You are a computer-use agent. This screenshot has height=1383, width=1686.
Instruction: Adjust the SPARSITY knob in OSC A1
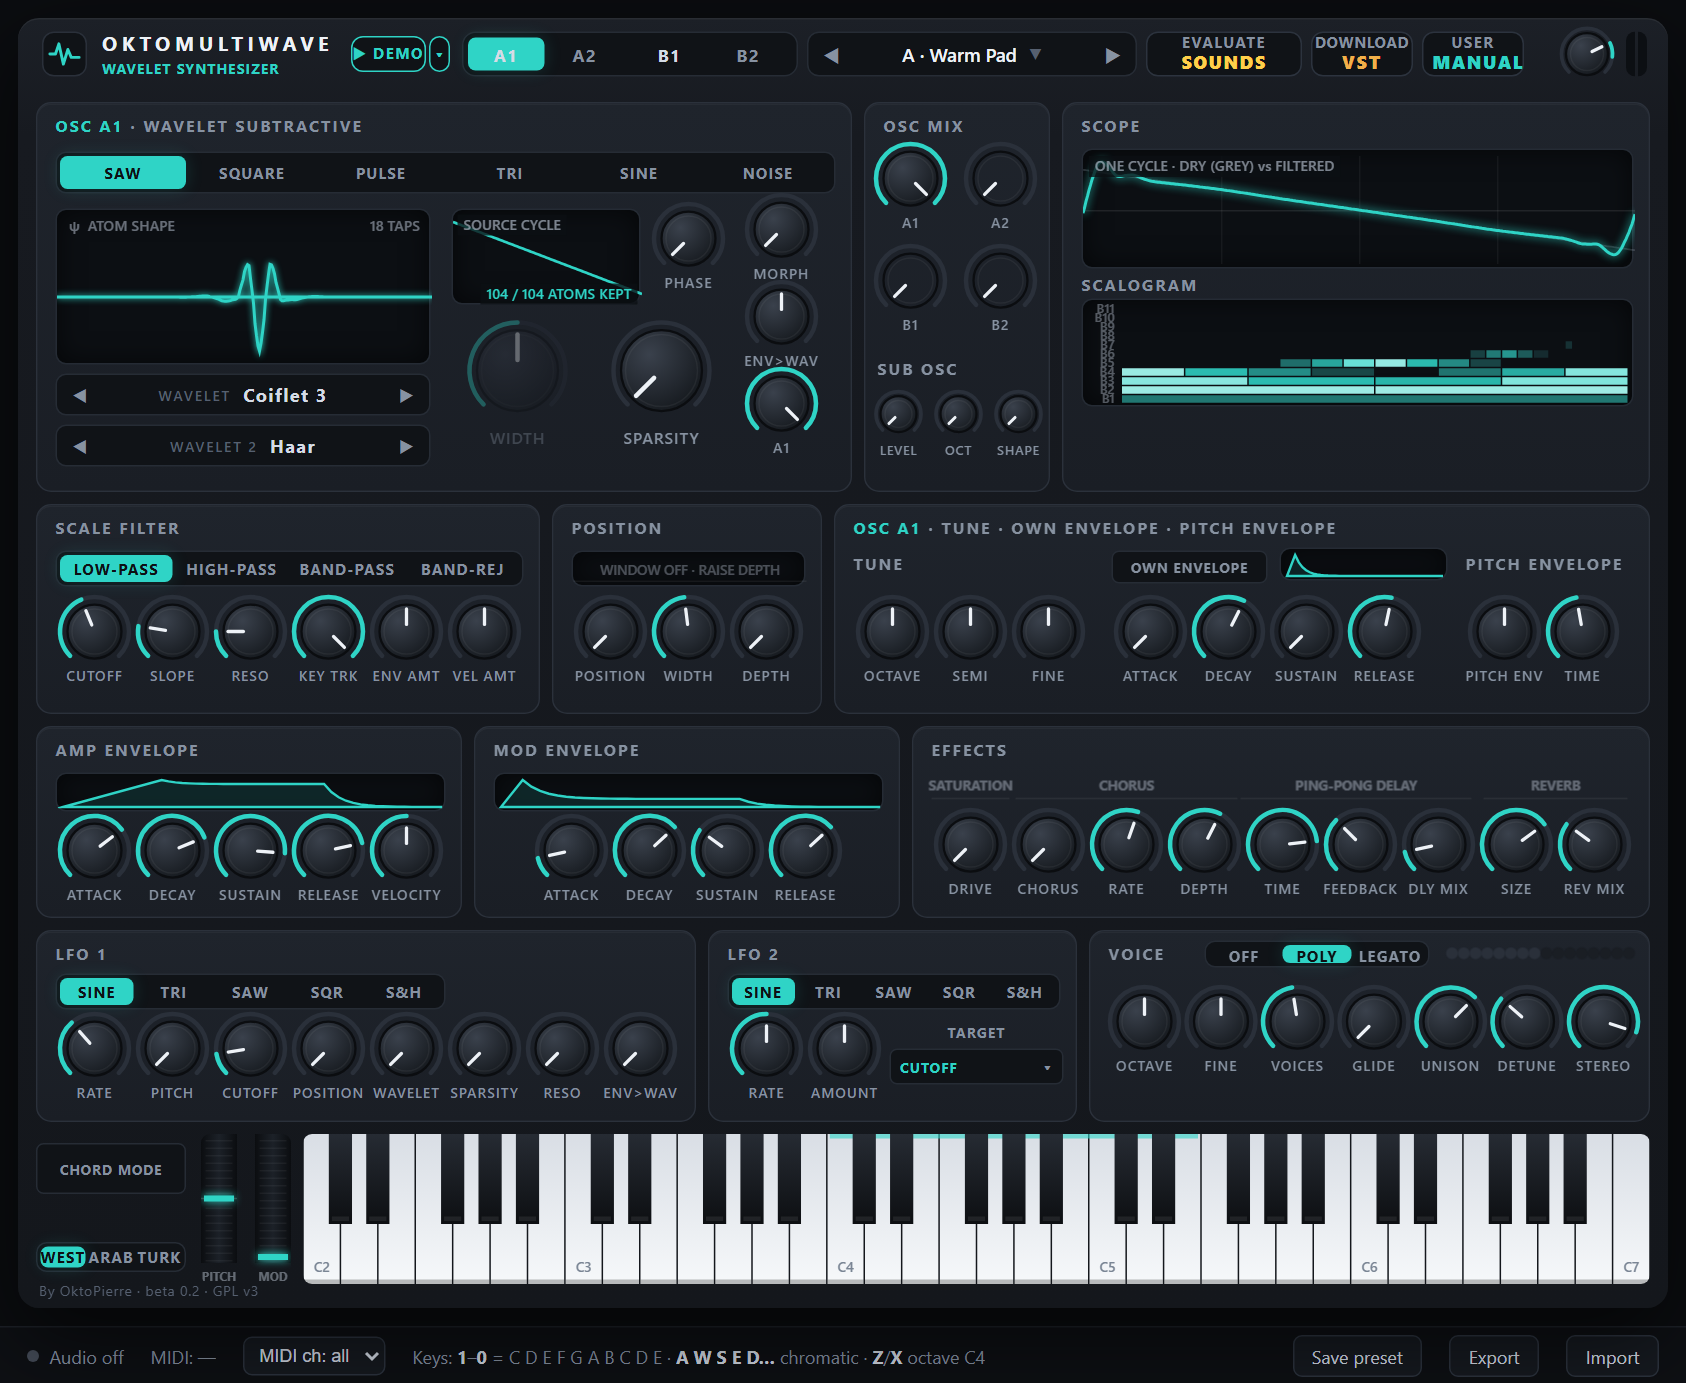[661, 371]
